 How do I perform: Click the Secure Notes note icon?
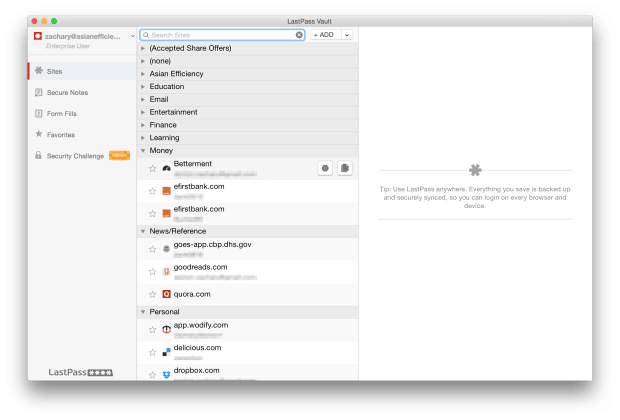38,92
